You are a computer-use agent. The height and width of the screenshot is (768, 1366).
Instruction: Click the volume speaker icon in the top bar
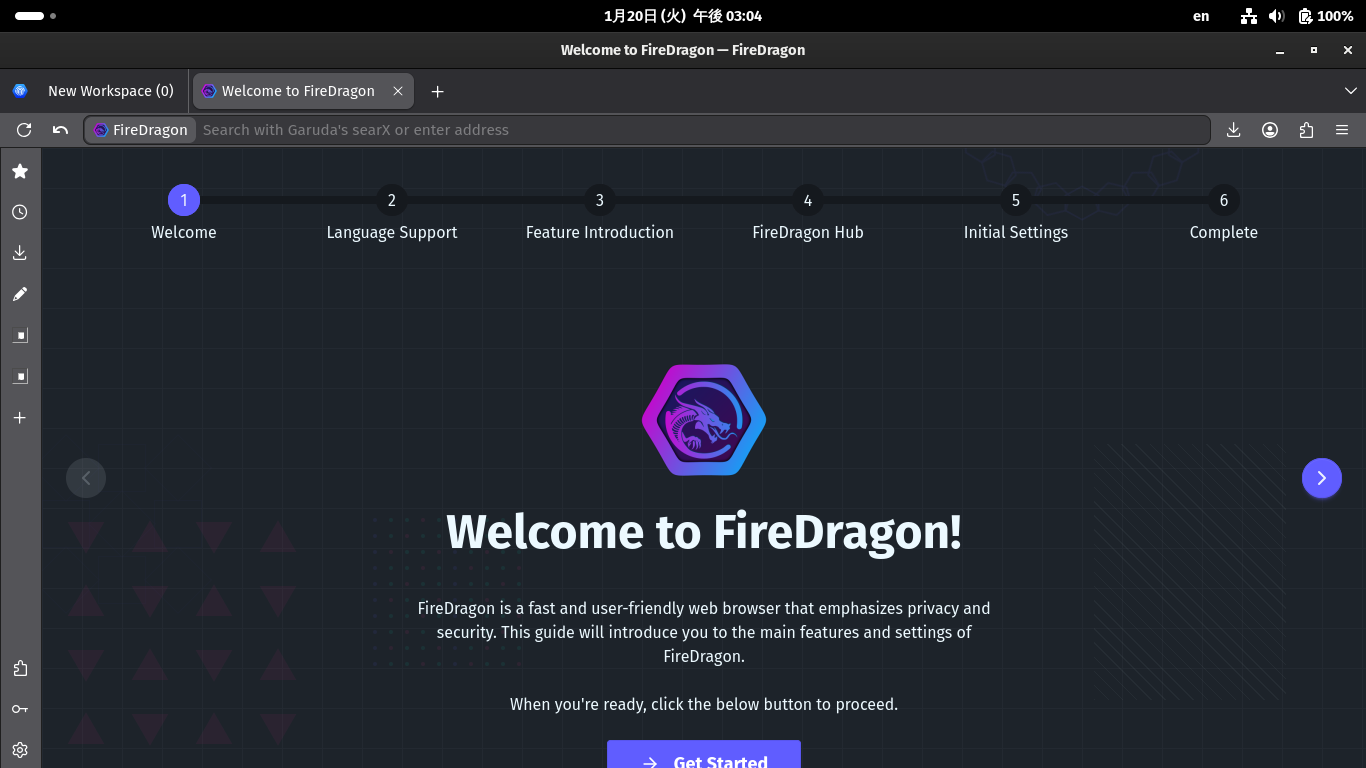pos(1276,16)
